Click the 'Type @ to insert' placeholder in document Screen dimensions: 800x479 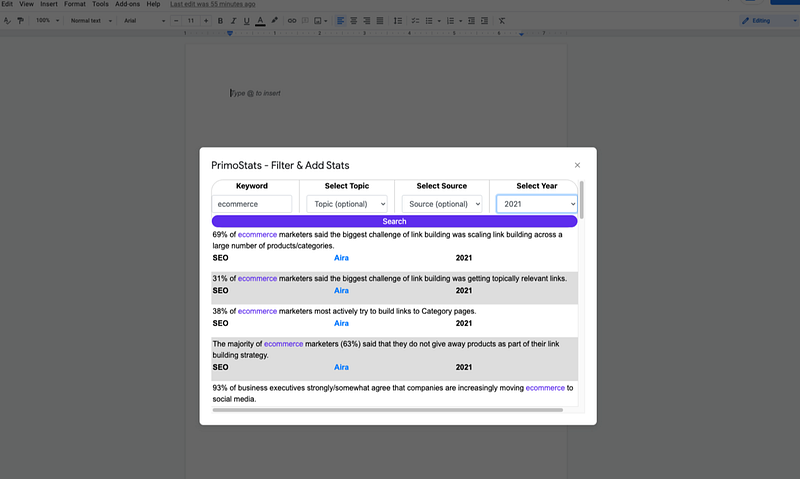click(x=256, y=93)
